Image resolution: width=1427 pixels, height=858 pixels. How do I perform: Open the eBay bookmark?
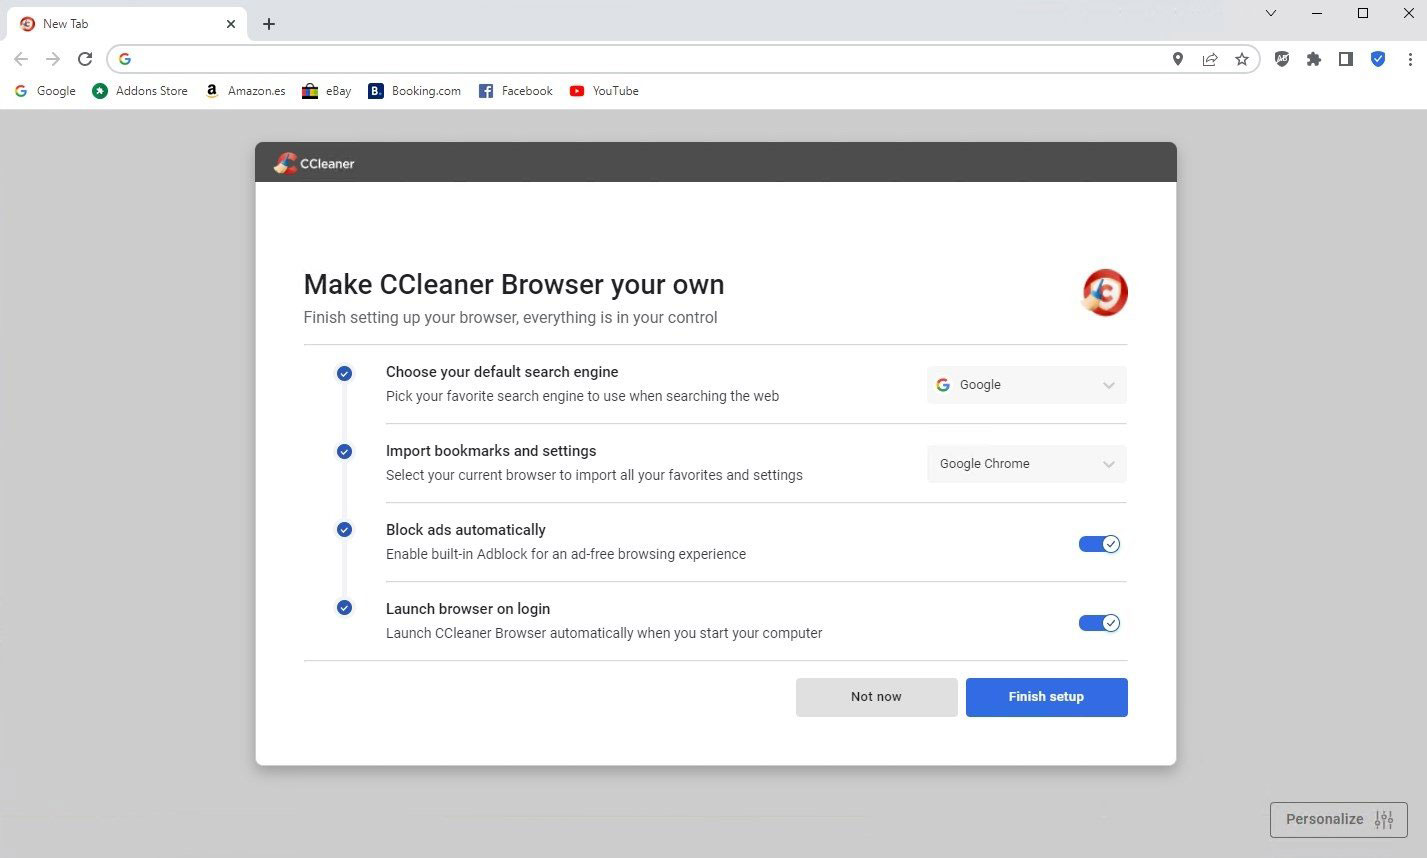tap(327, 91)
